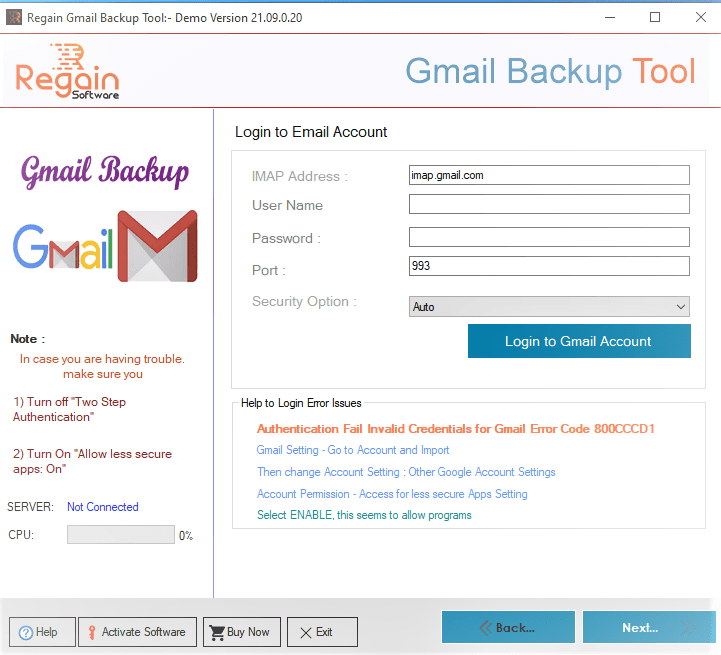721x655 pixels.
Task: Open the Security Option dropdown
Action: coord(549,307)
